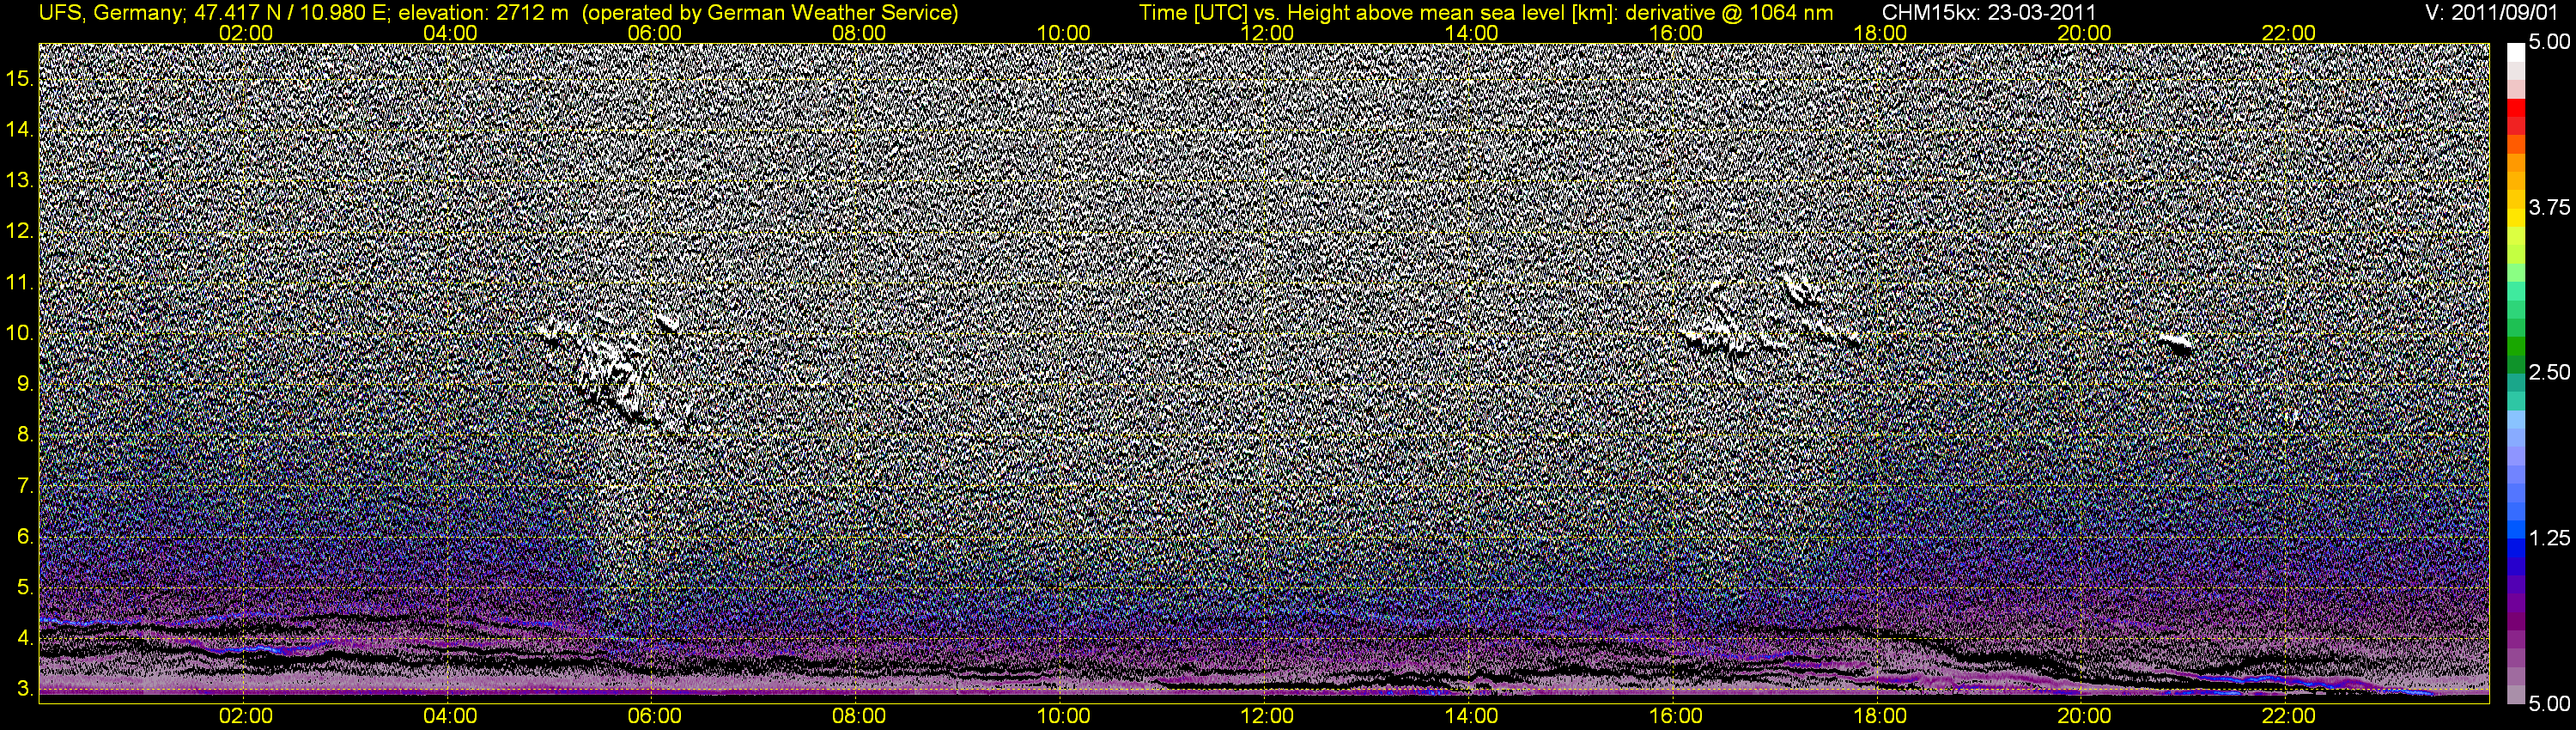Pick the green segment of the colorbar

click(2516, 348)
